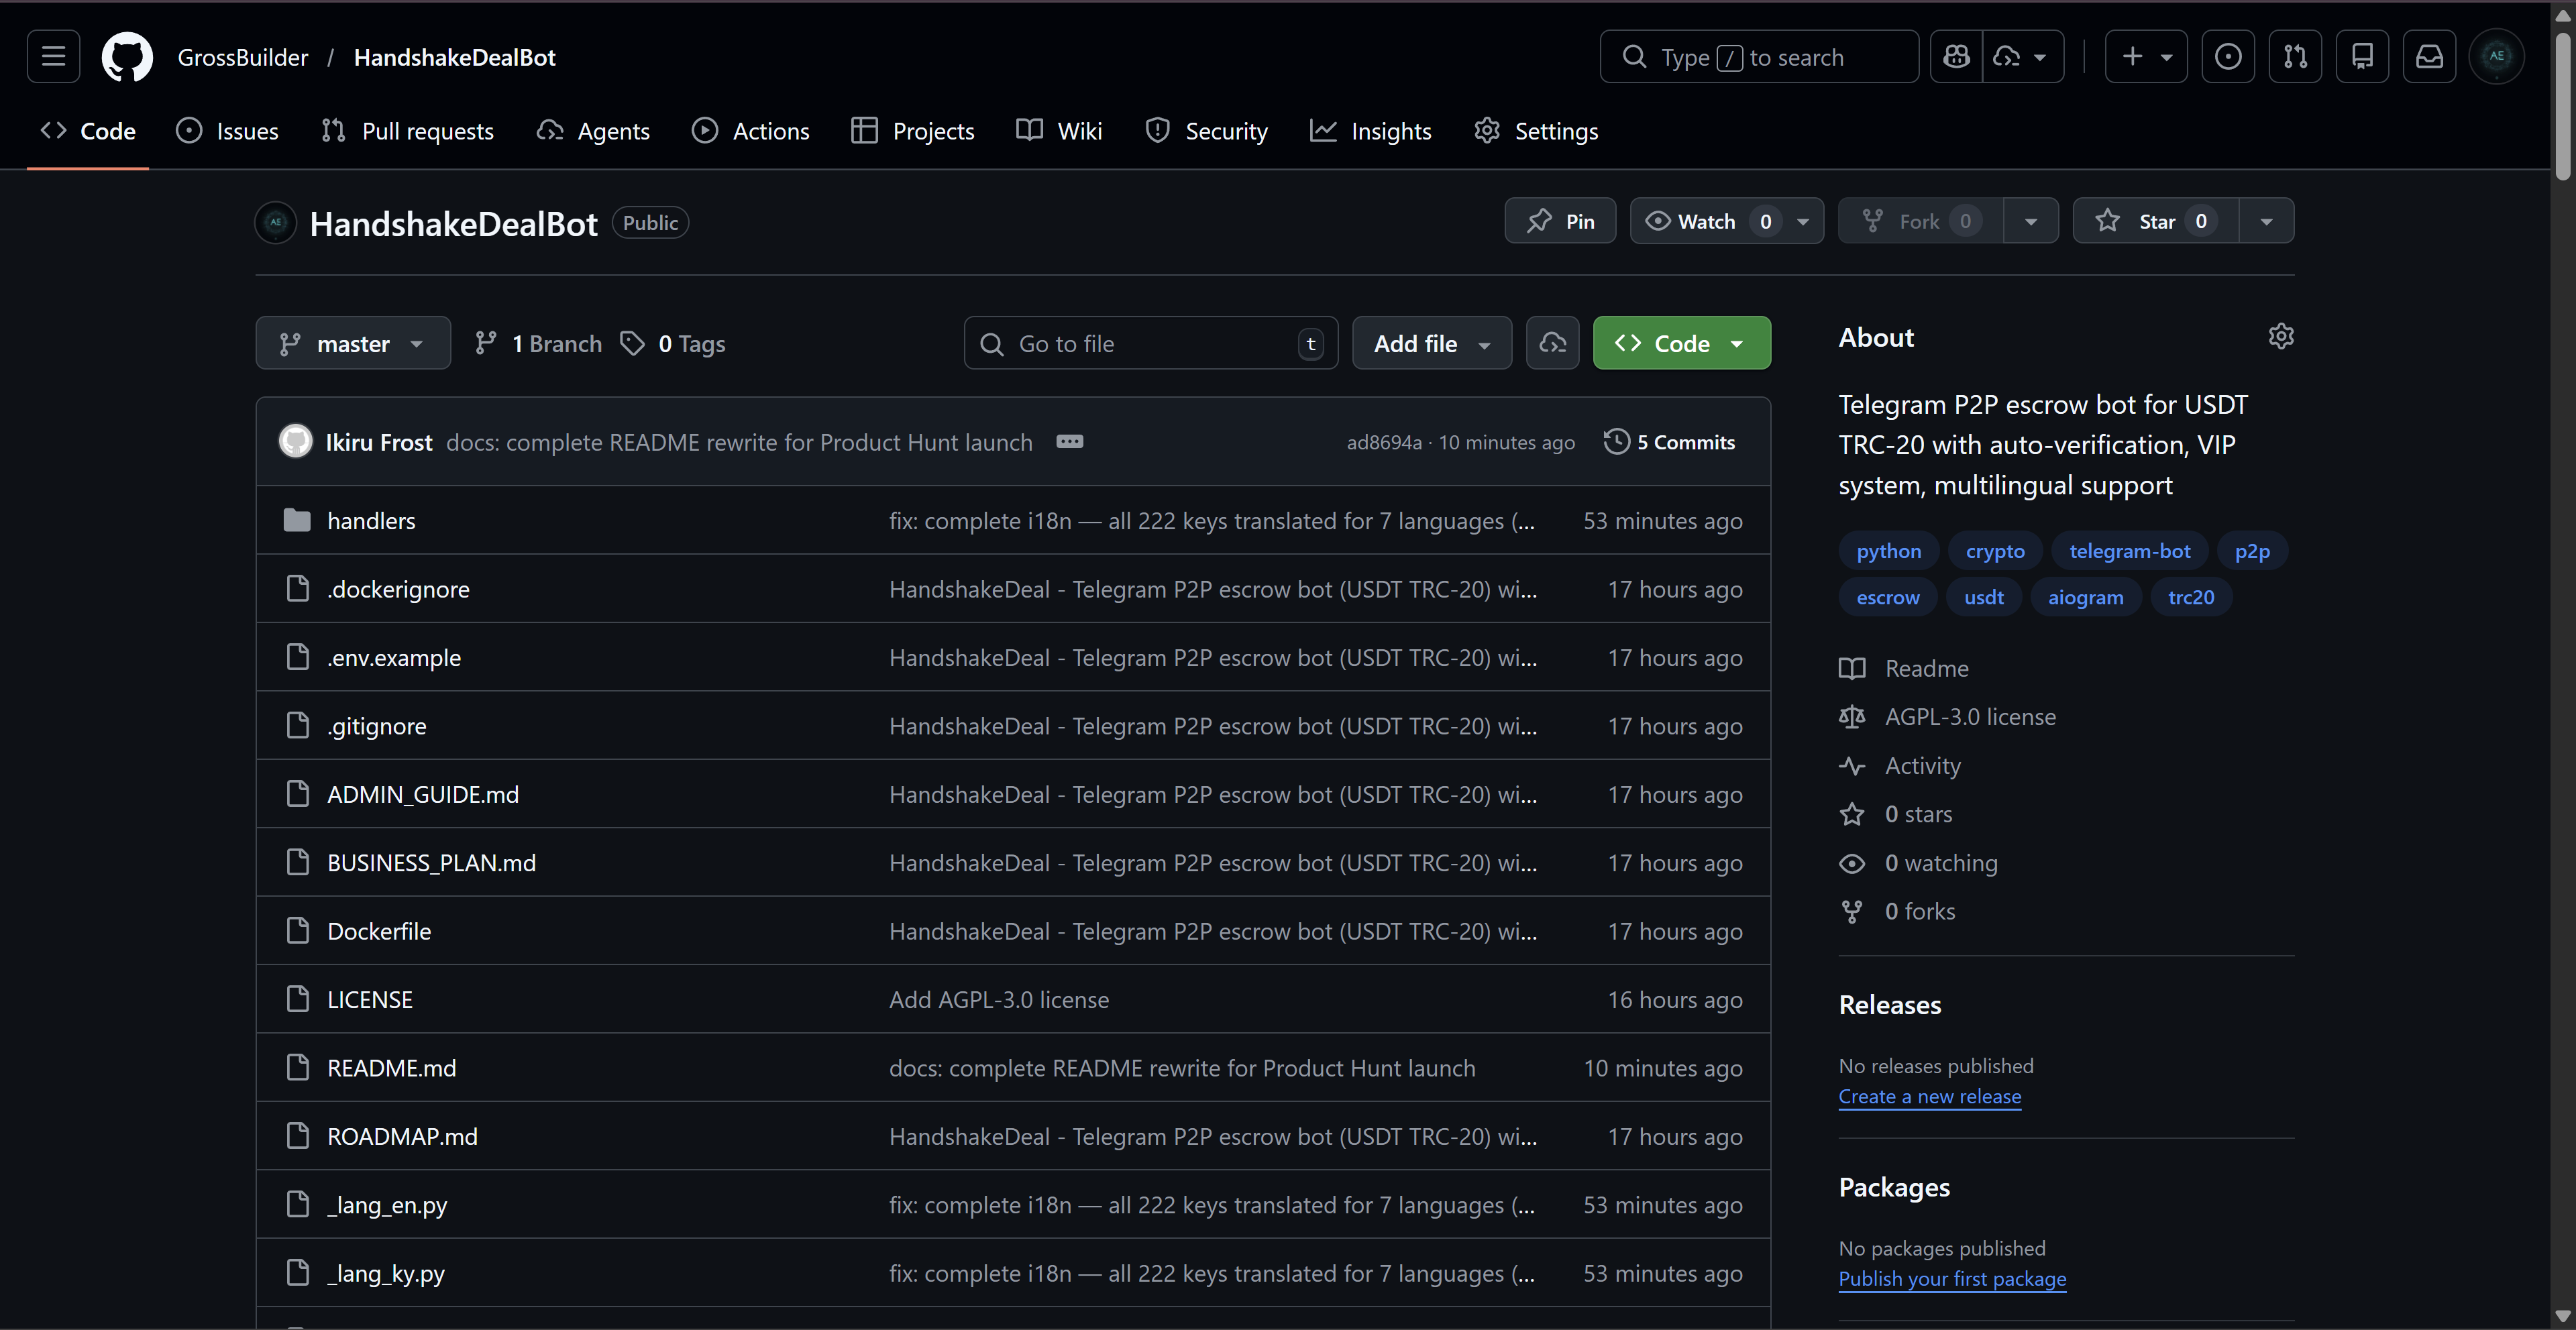2576x1330 pixels.
Task: Expand the fork options caret
Action: (2031, 220)
